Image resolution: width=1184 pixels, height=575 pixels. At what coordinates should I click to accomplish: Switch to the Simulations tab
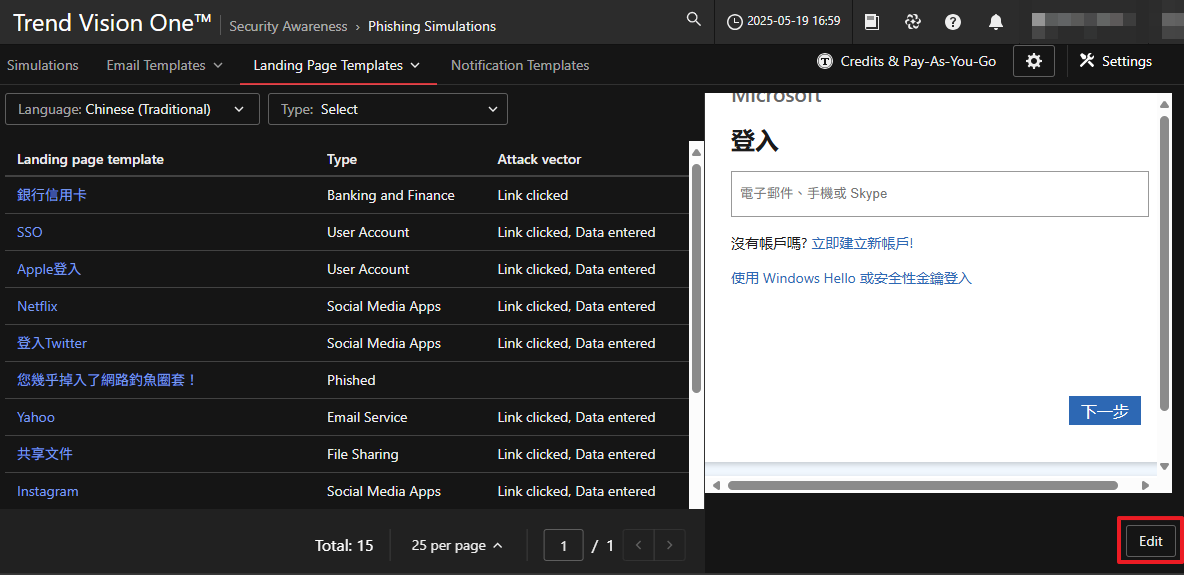coord(43,65)
